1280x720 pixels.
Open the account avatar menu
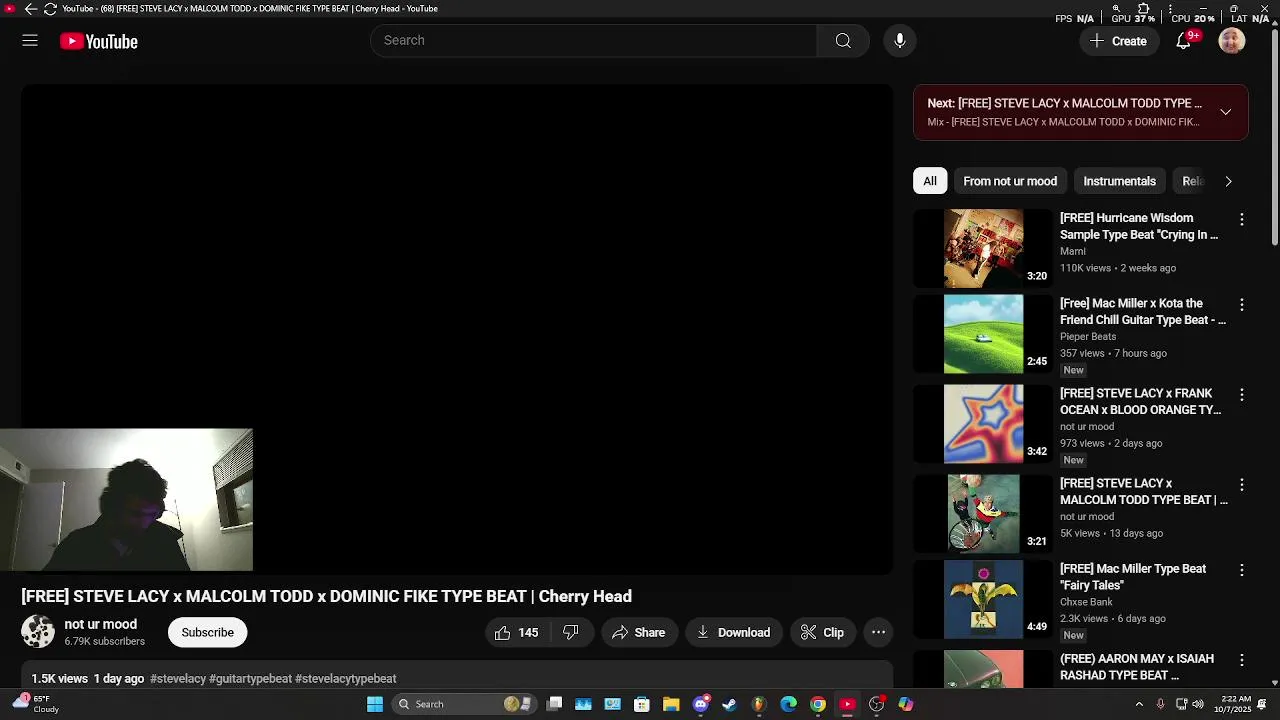pos(1232,41)
